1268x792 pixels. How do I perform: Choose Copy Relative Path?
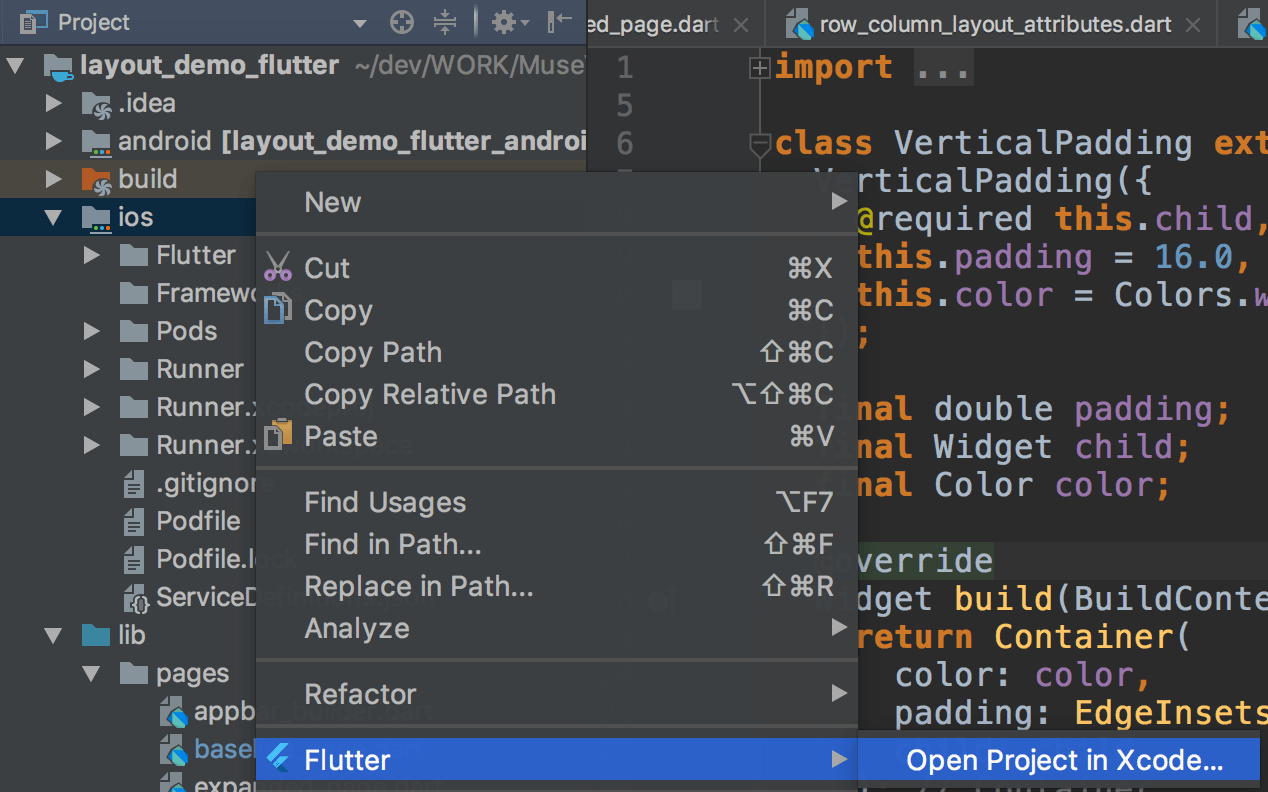pos(557,394)
